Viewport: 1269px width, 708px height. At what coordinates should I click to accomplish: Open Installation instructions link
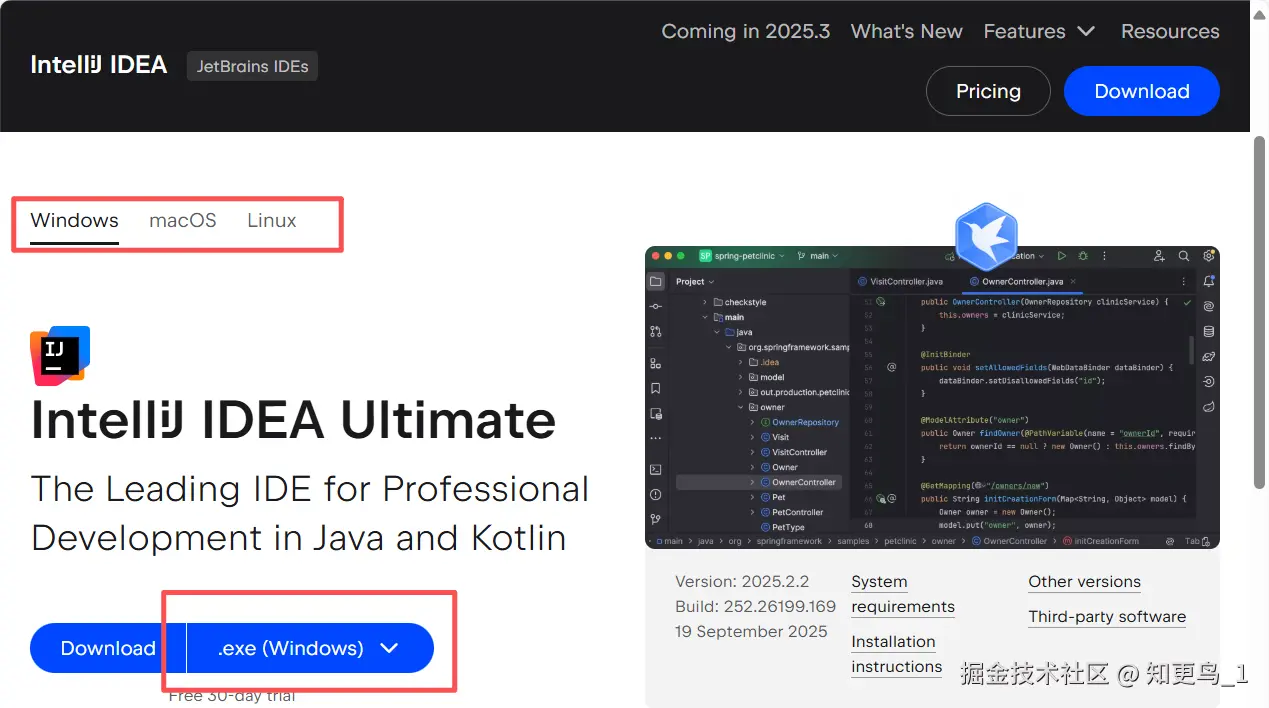(897, 654)
